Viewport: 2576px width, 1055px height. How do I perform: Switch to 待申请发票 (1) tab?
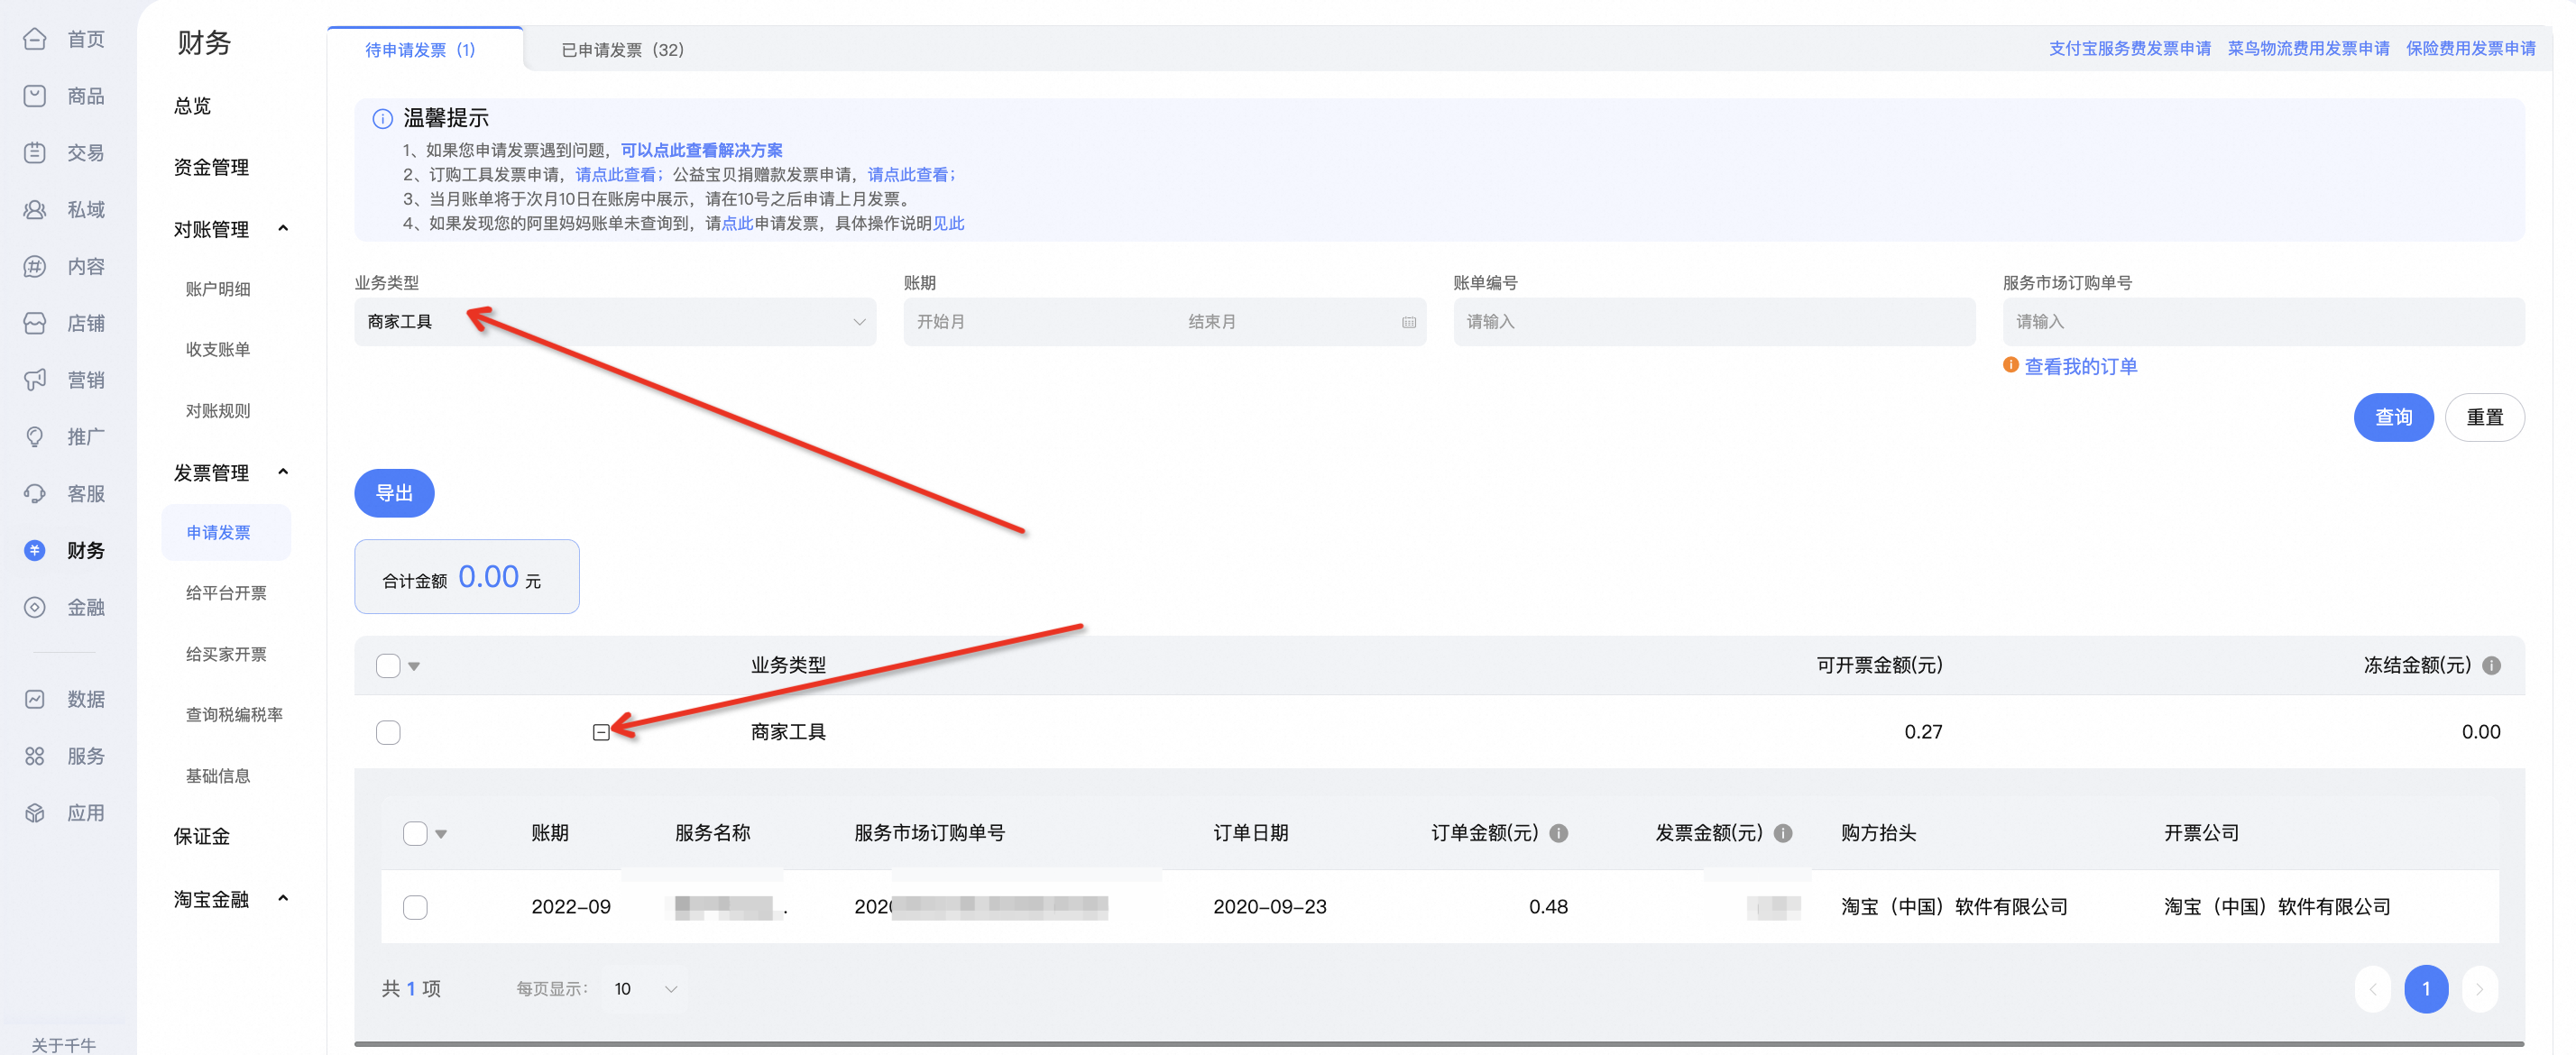point(420,50)
